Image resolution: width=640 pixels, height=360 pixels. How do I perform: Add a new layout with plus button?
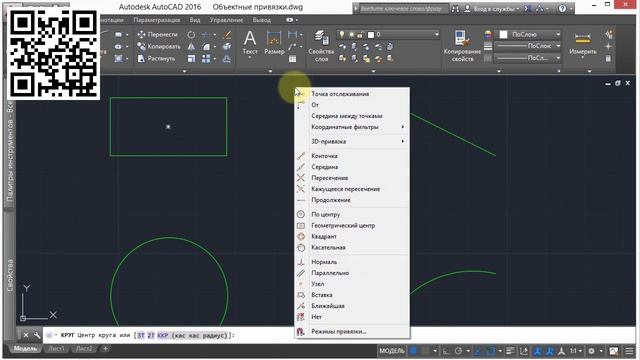[x=105, y=349]
